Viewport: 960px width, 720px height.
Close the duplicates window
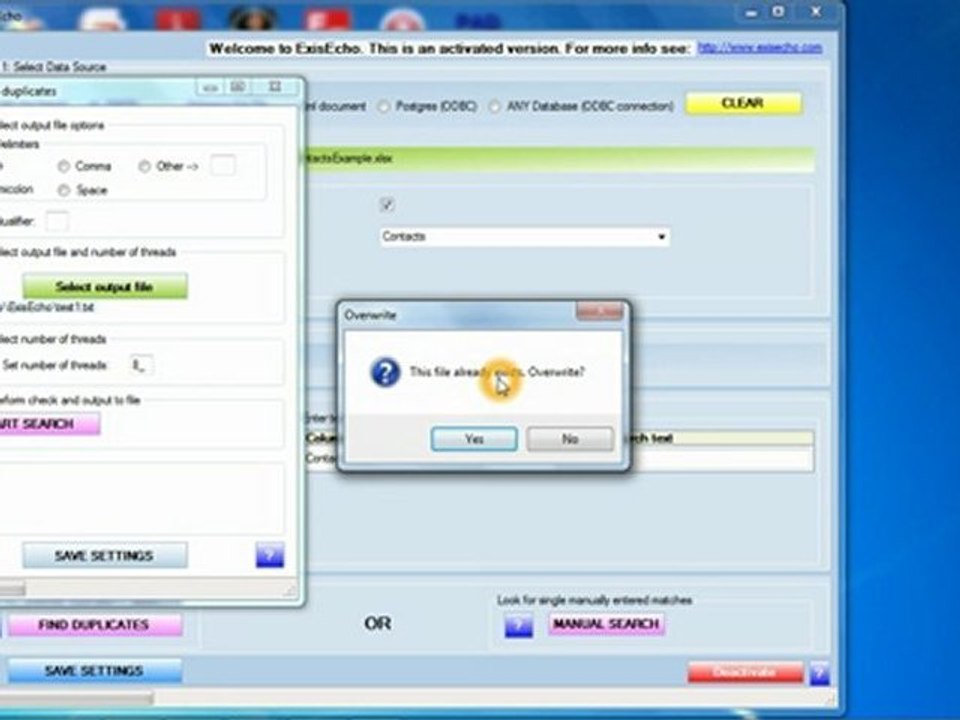tap(275, 88)
